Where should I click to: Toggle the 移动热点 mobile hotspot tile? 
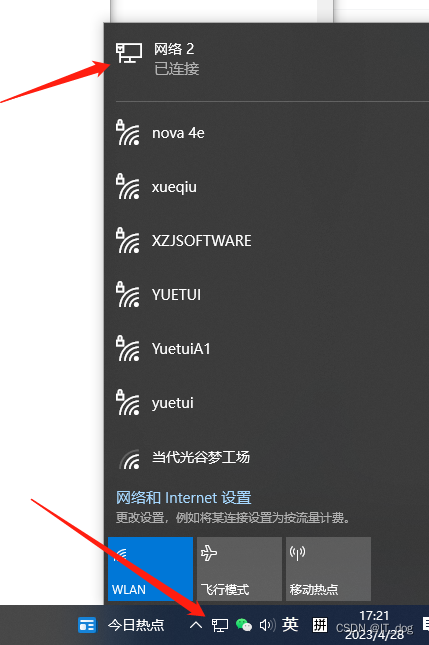click(328, 568)
